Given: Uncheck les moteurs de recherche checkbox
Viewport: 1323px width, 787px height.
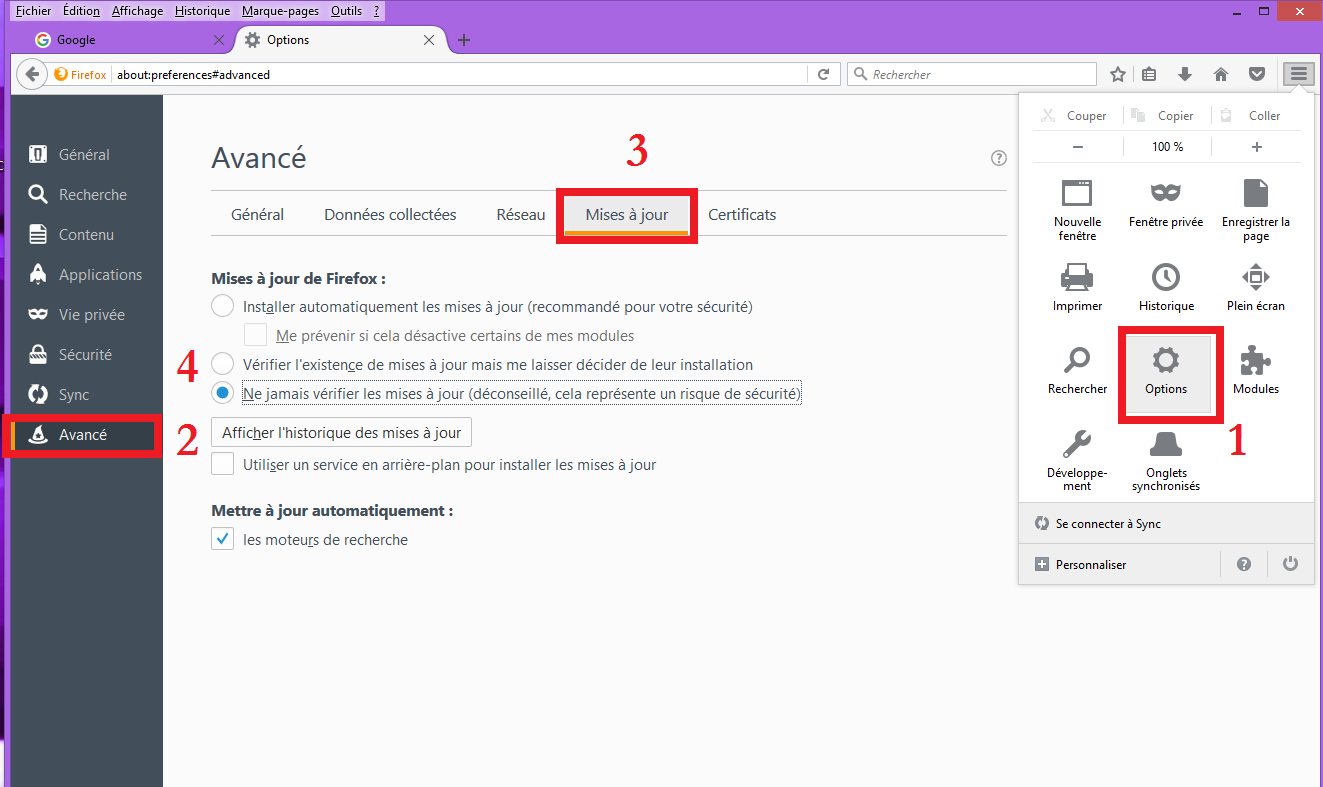Looking at the screenshot, I should 223,539.
